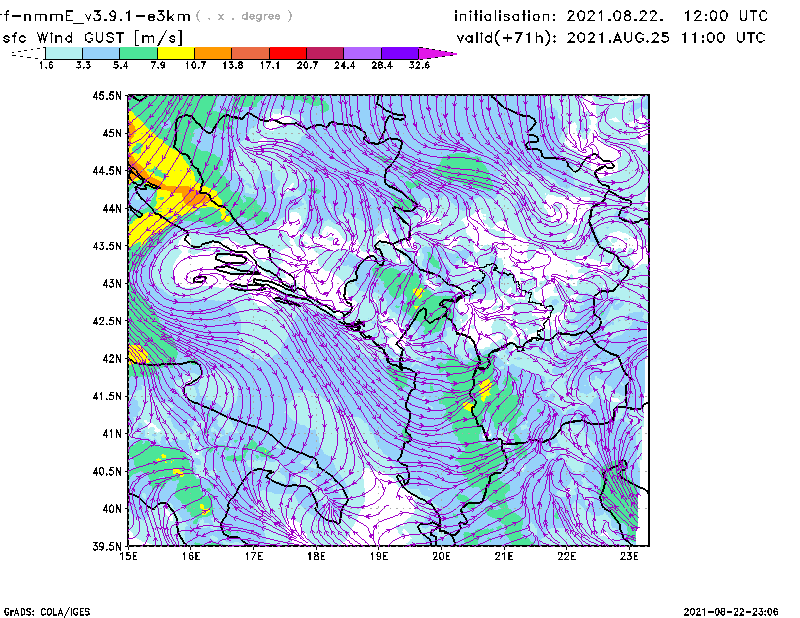Click the orange 10.7–13.8 legend swatch
This screenshot has height=618, width=800.
coord(213,53)
